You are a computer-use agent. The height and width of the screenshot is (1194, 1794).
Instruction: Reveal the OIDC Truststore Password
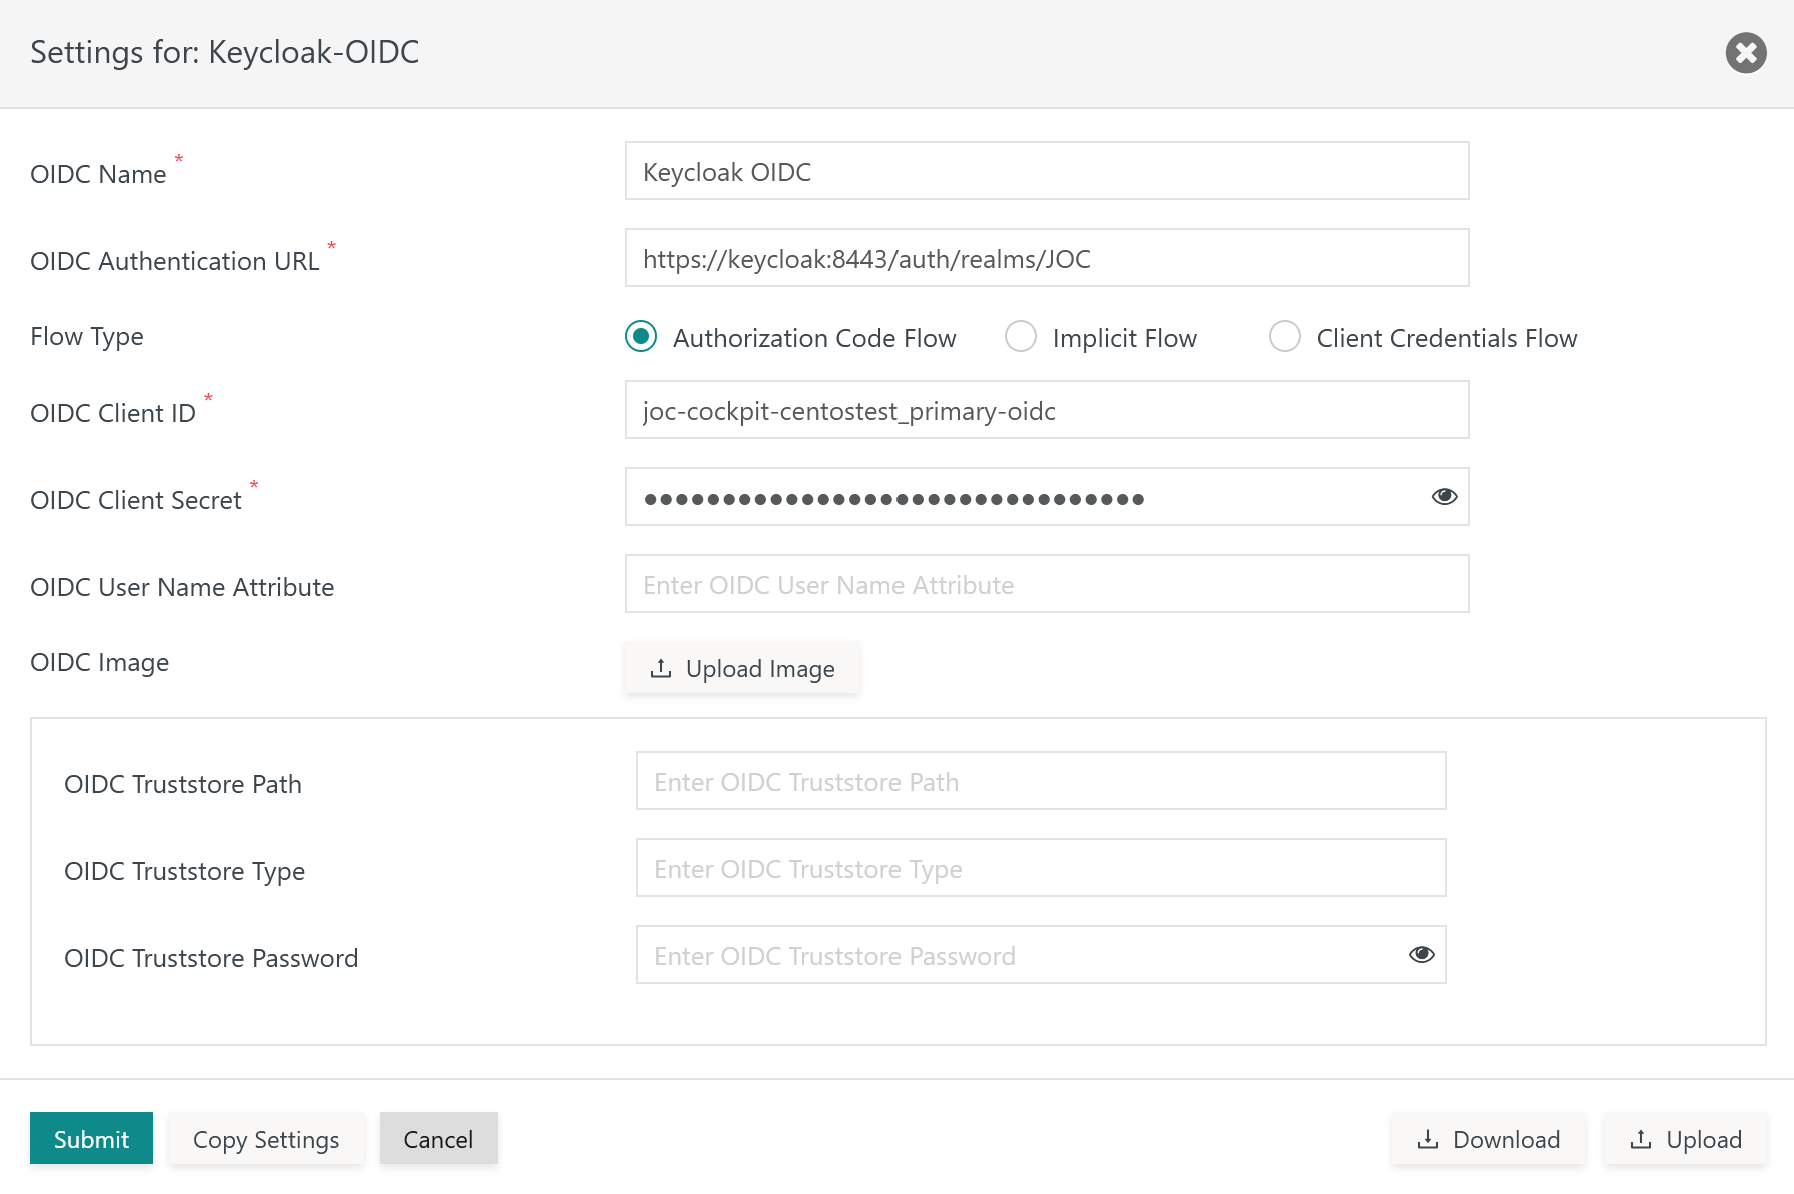pos(1421,955)
